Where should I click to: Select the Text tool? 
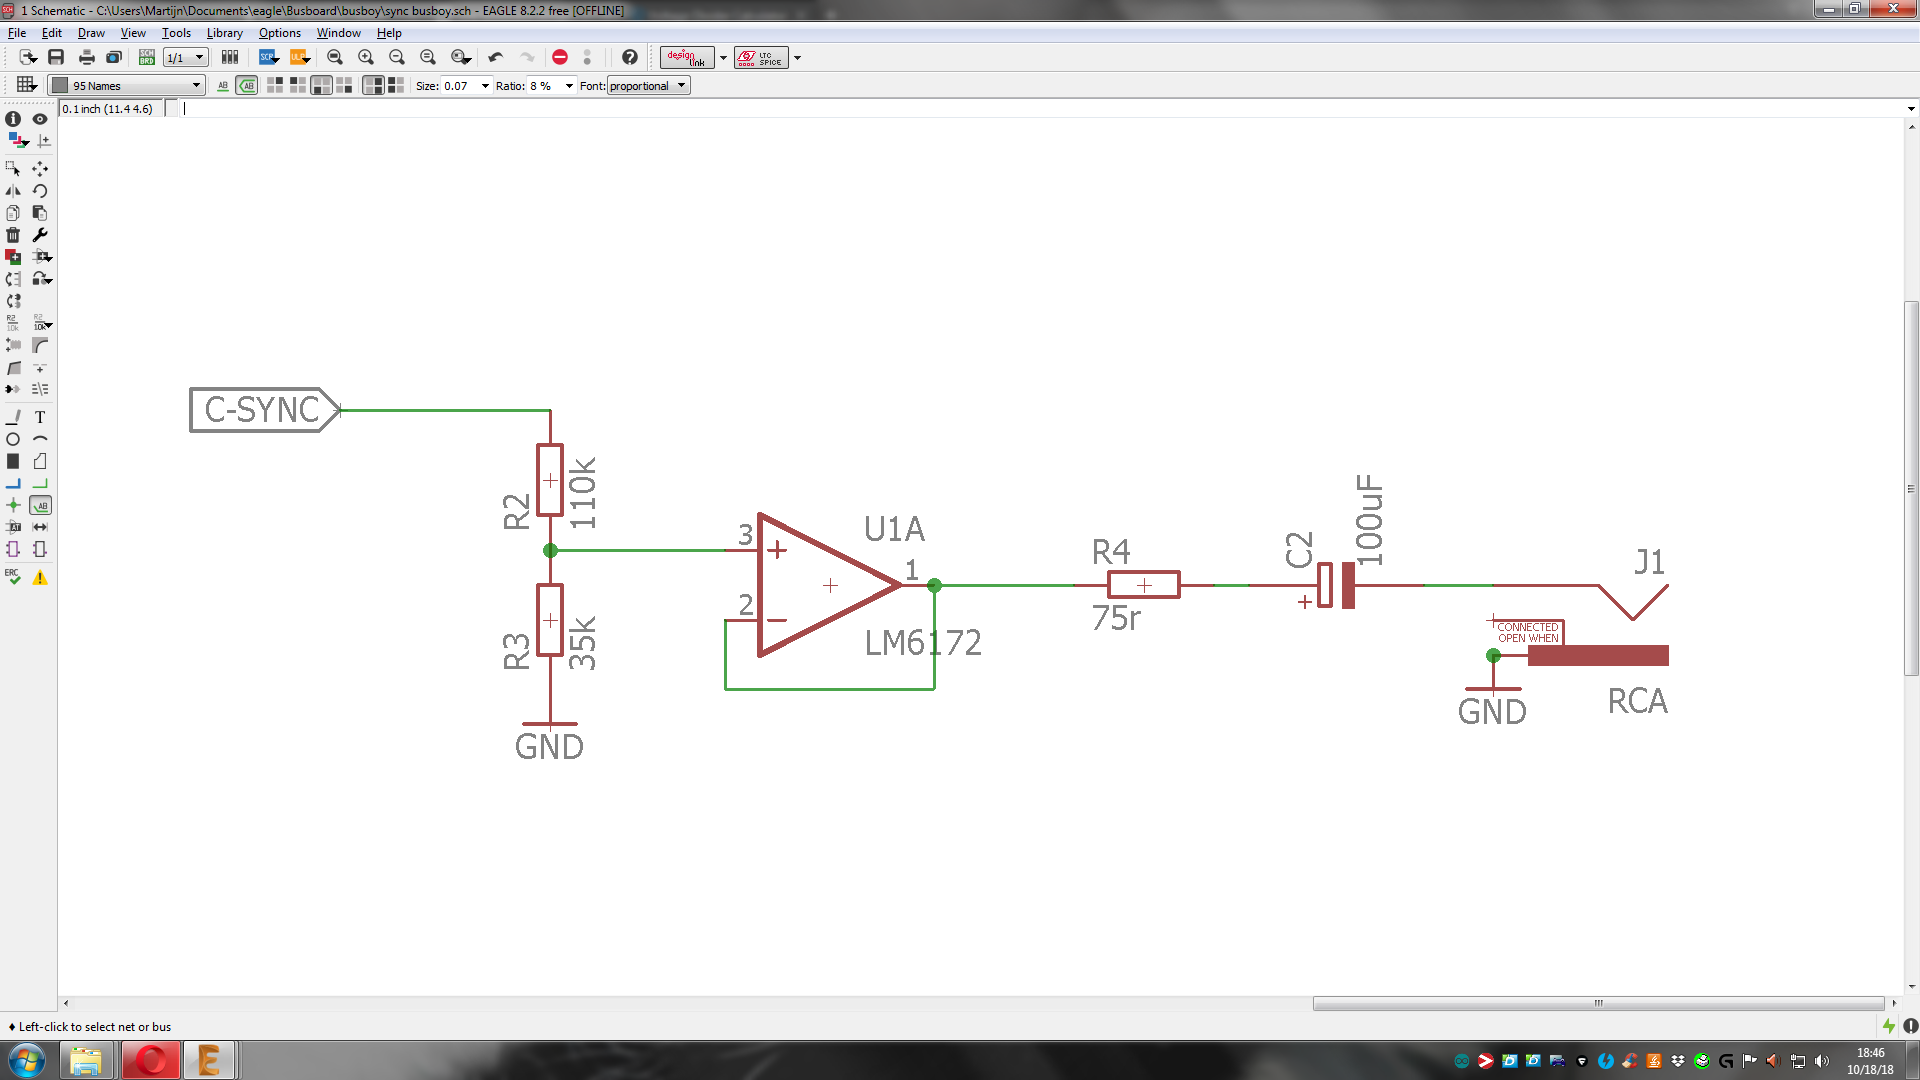point(40,417)
